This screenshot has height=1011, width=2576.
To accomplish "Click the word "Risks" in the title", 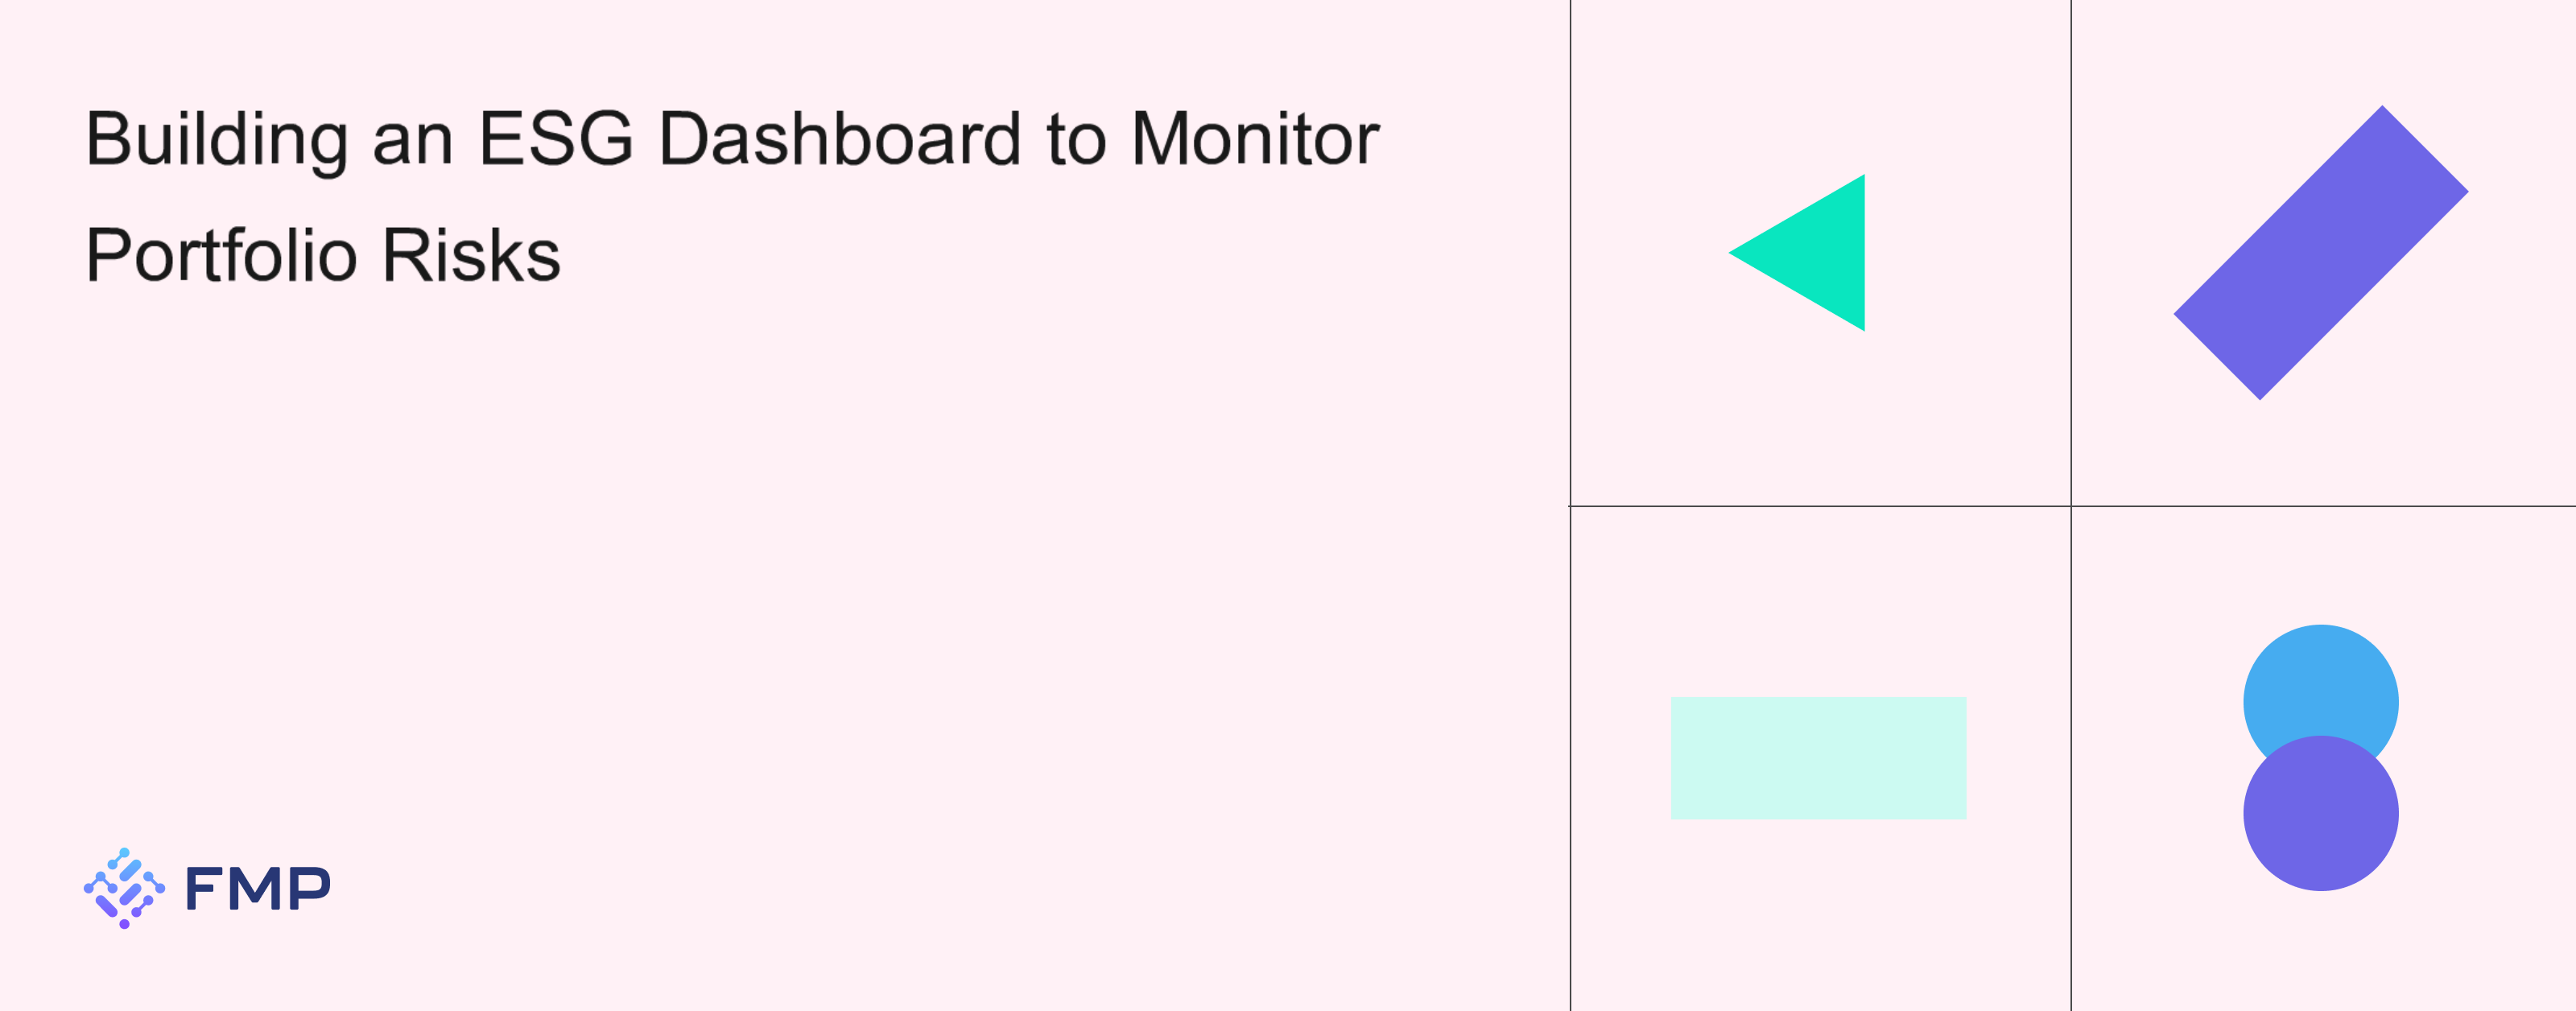I will pyautogui.click(x=471, y=255).
